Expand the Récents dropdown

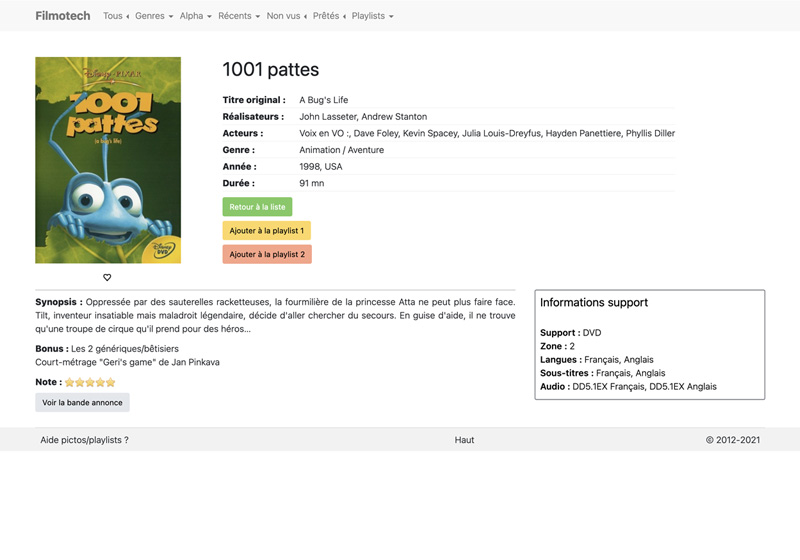(x=239, y=16)
